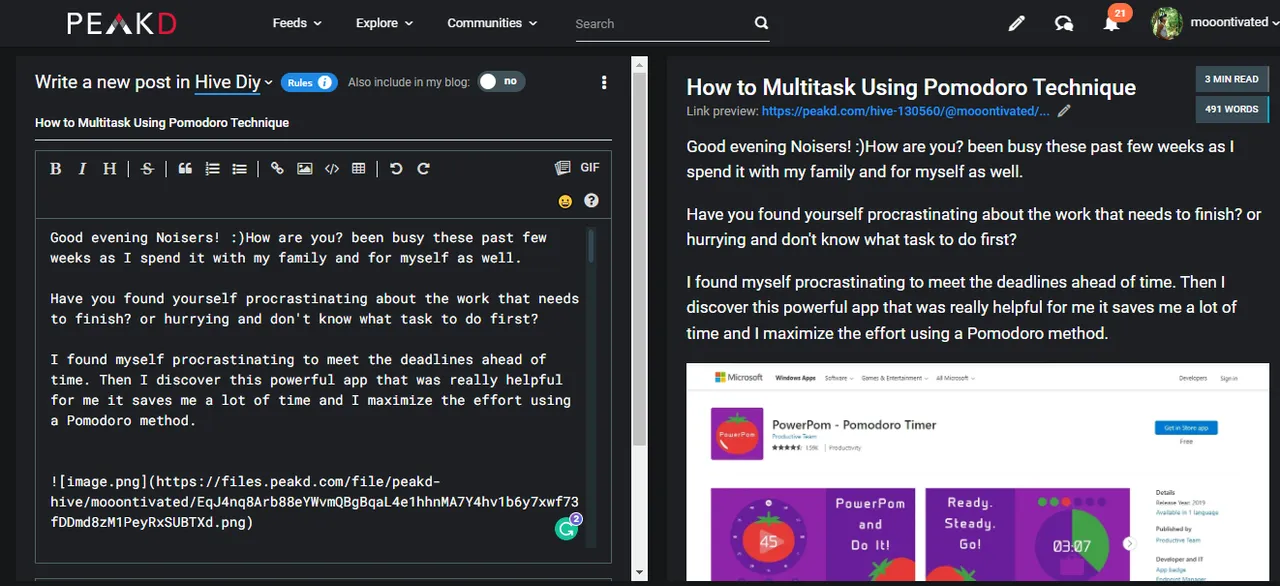Insert an image via picture icon

point(304,169)
